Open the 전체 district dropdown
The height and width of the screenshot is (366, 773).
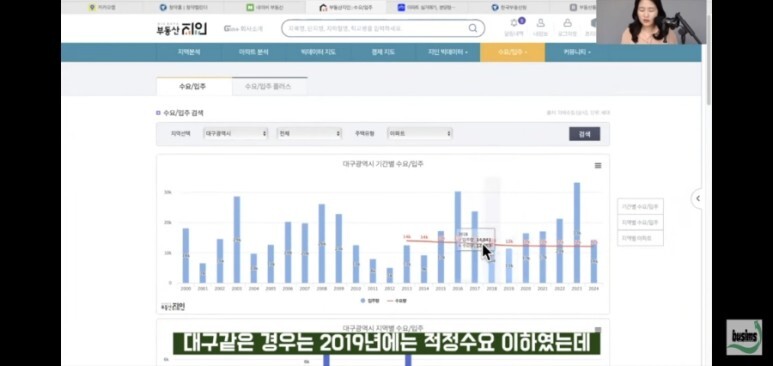309,133
